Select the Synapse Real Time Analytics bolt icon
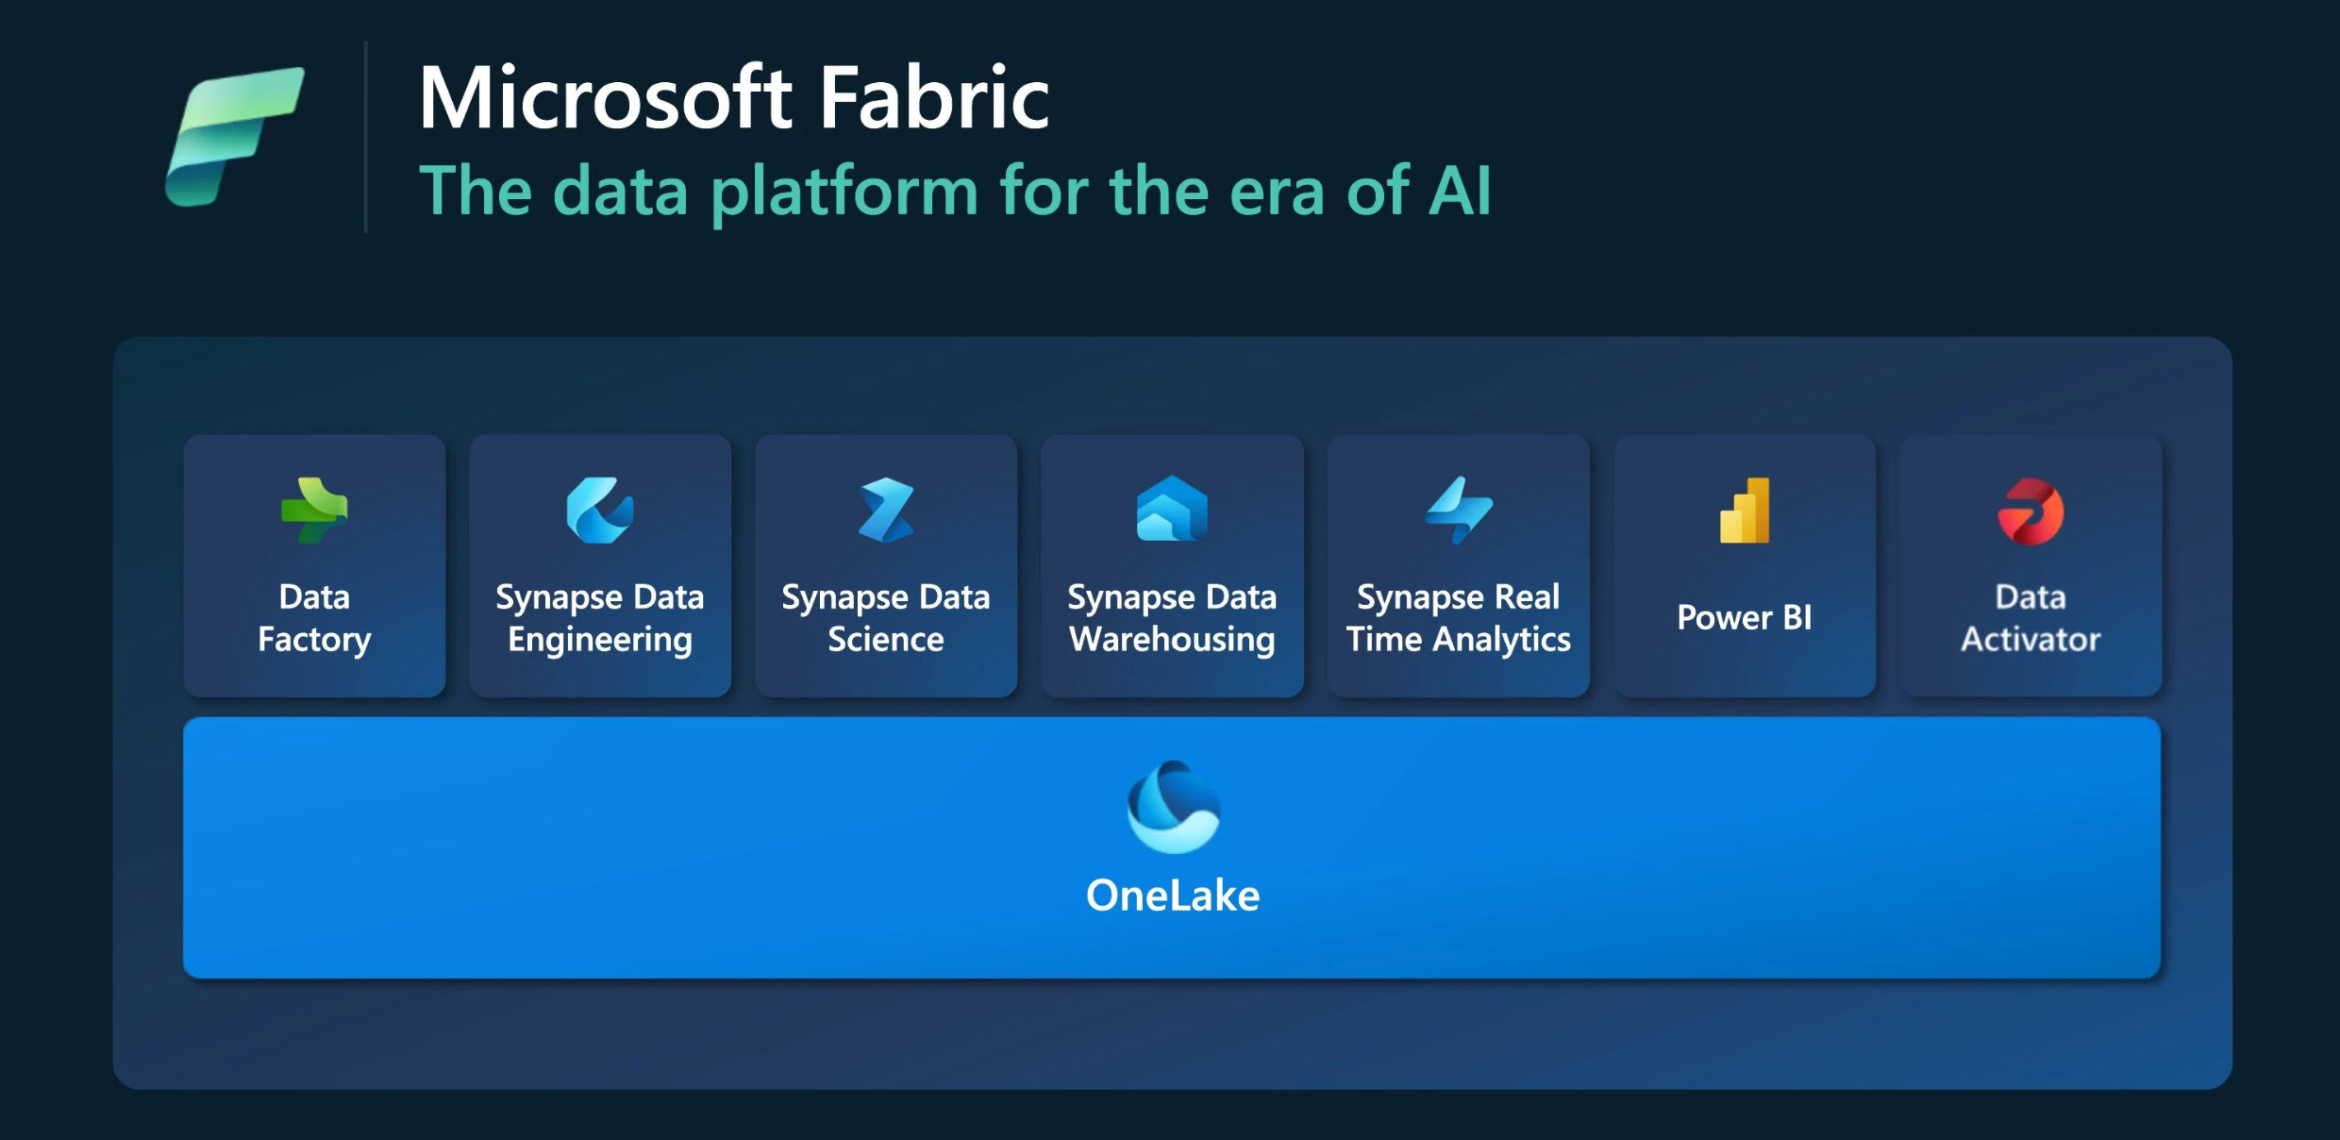The height and width of the screenshot is (1140, 2340). click(1459, 510)
